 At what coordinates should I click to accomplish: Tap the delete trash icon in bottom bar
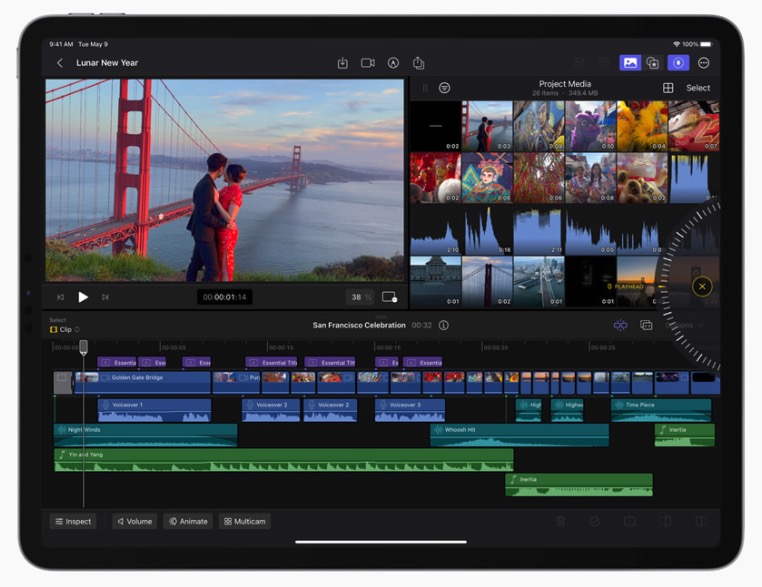pyautogui.click(x=561, y=521)
